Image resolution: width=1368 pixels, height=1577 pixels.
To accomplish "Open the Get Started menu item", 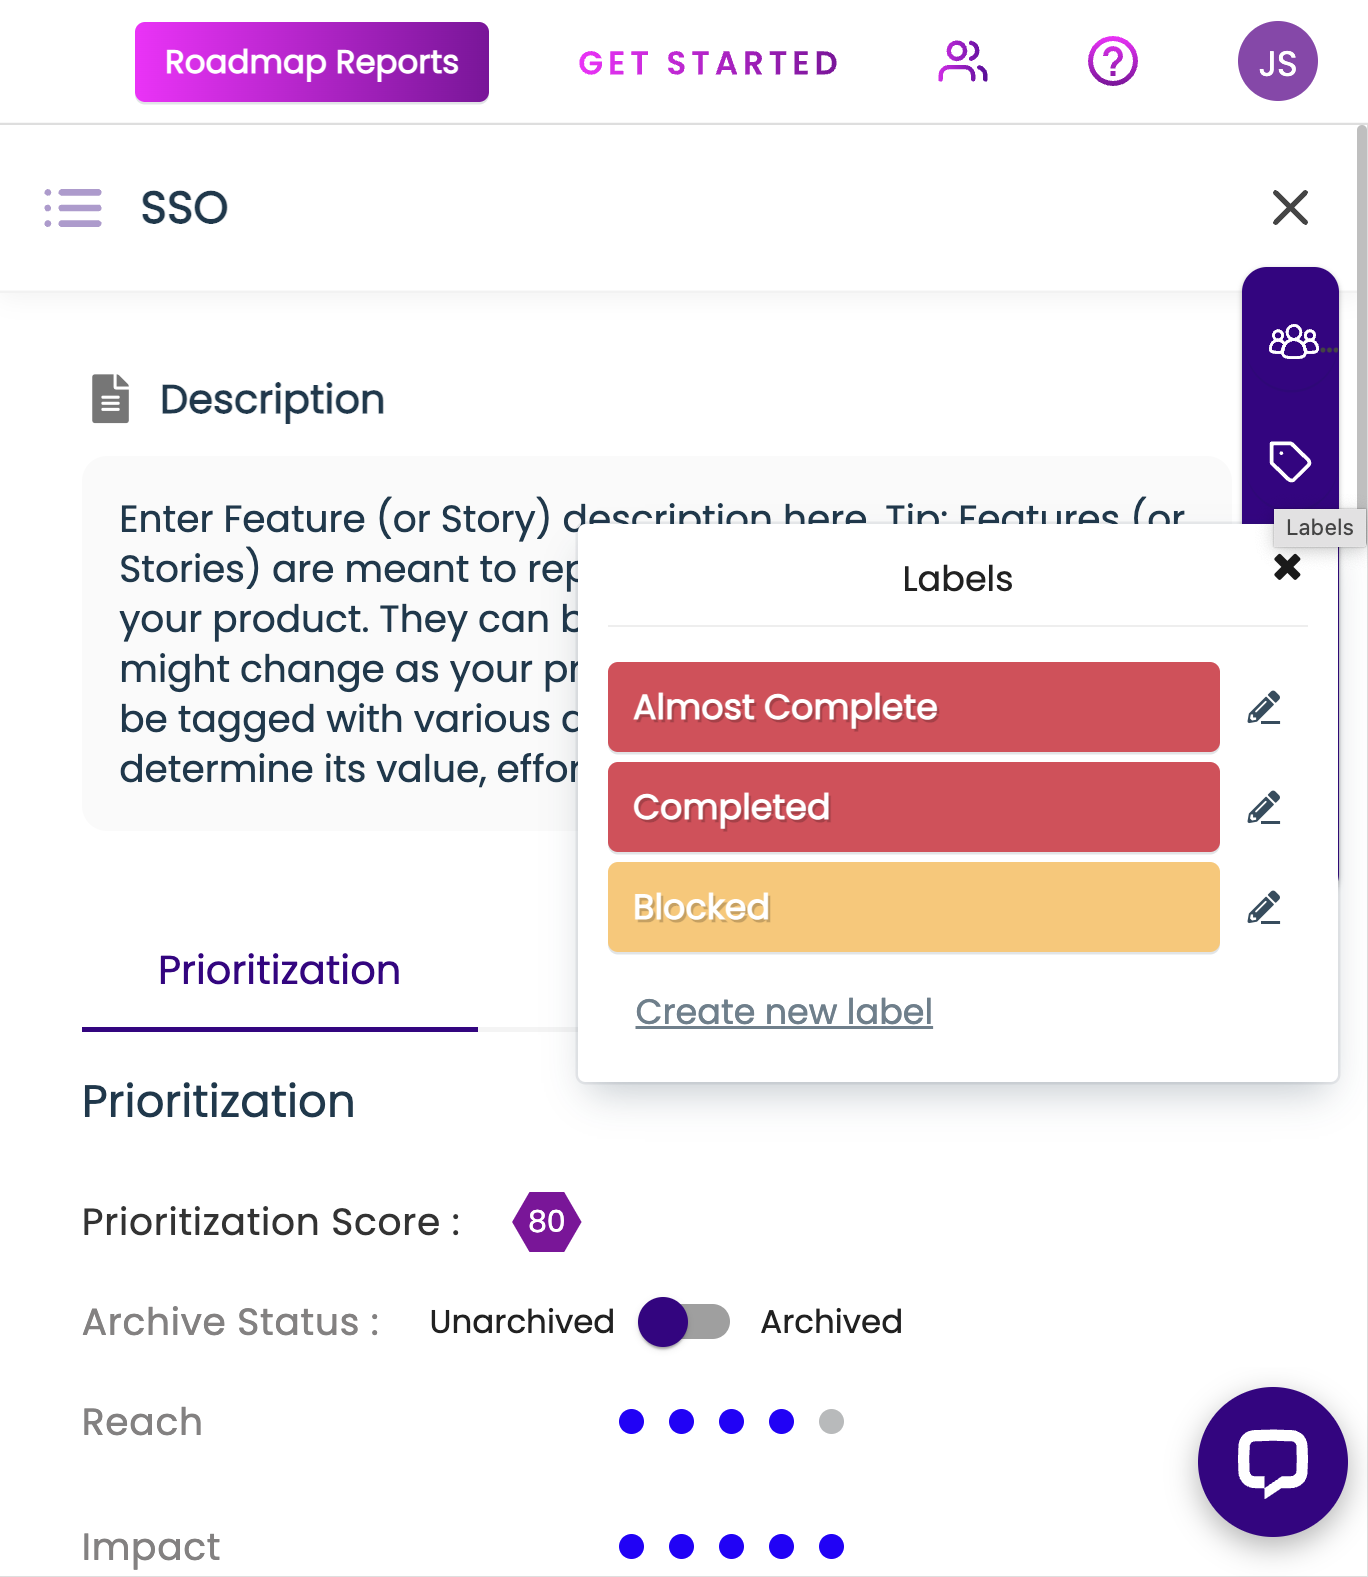I will click(x=708, y=63).
